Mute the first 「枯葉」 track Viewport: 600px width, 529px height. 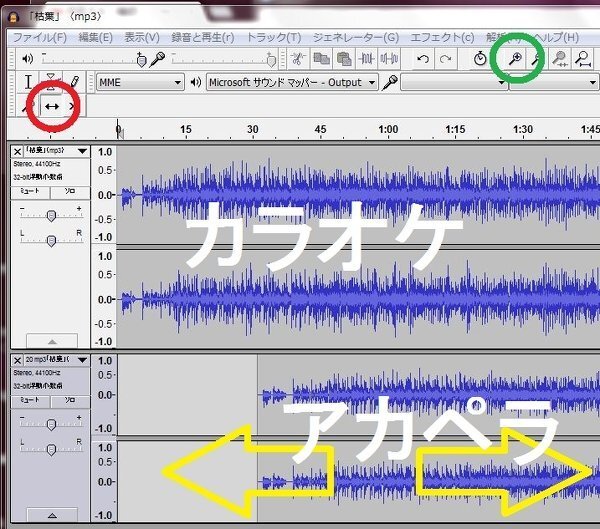[30, 192]
